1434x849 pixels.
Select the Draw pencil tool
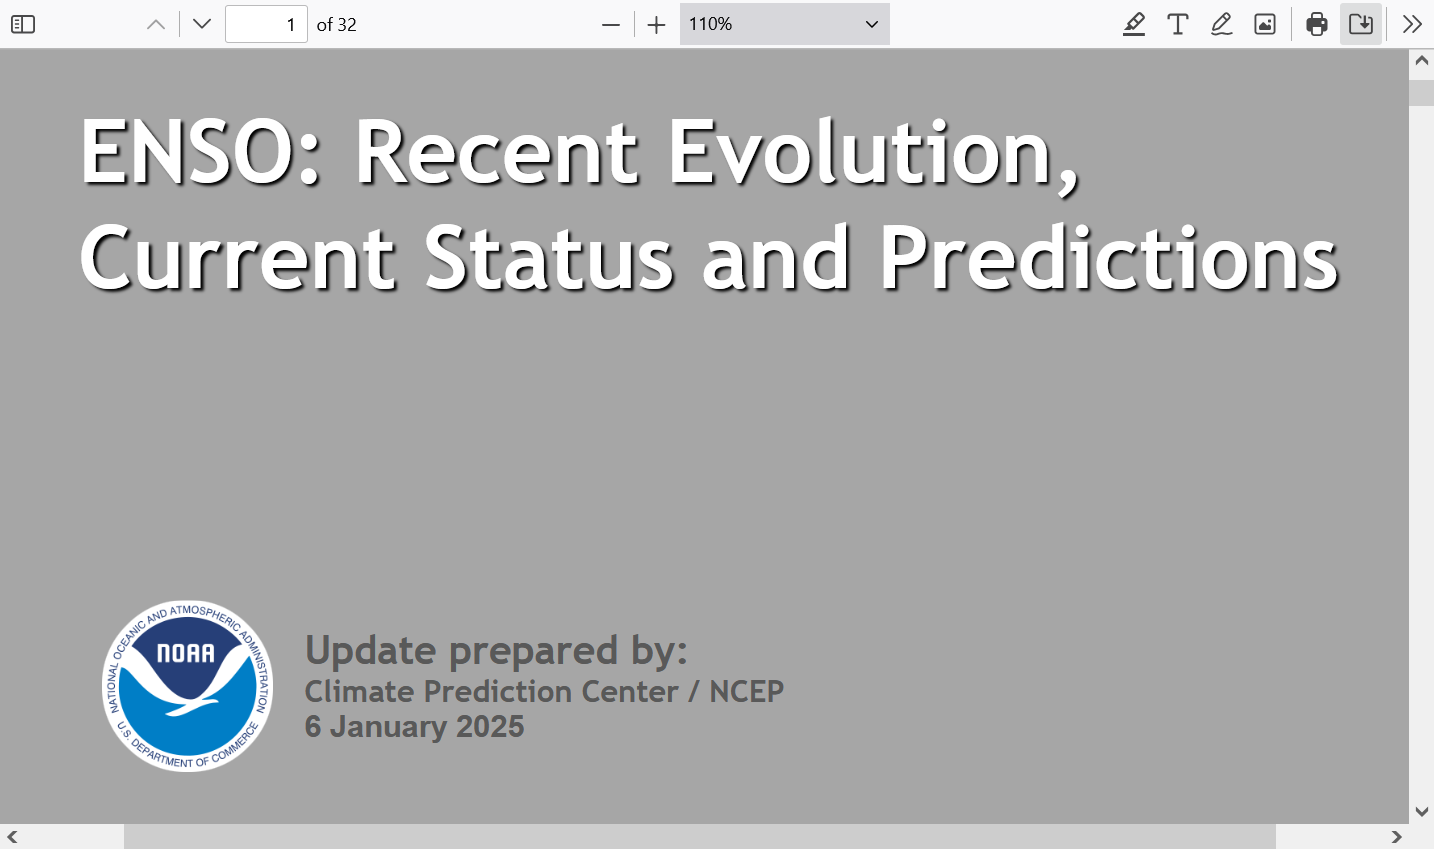click(1221, 24)
